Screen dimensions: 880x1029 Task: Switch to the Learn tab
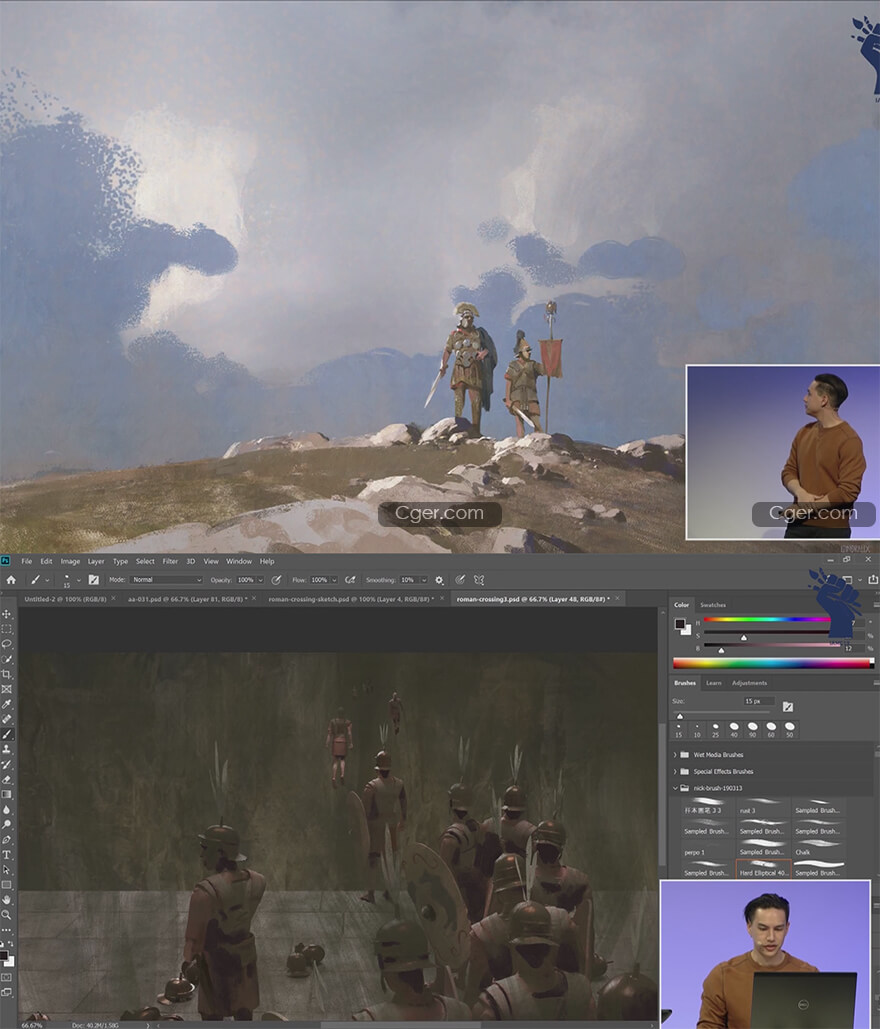(714, 683)
